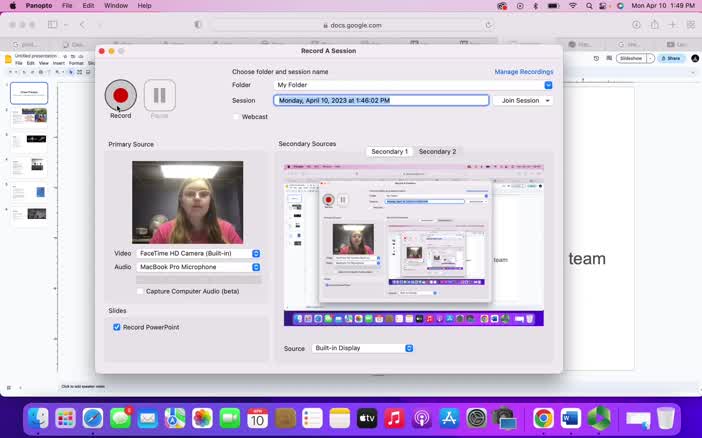The image size is (702, 438).
Task: Open the Window menu in the menu bar
Action: coord(116,6)
